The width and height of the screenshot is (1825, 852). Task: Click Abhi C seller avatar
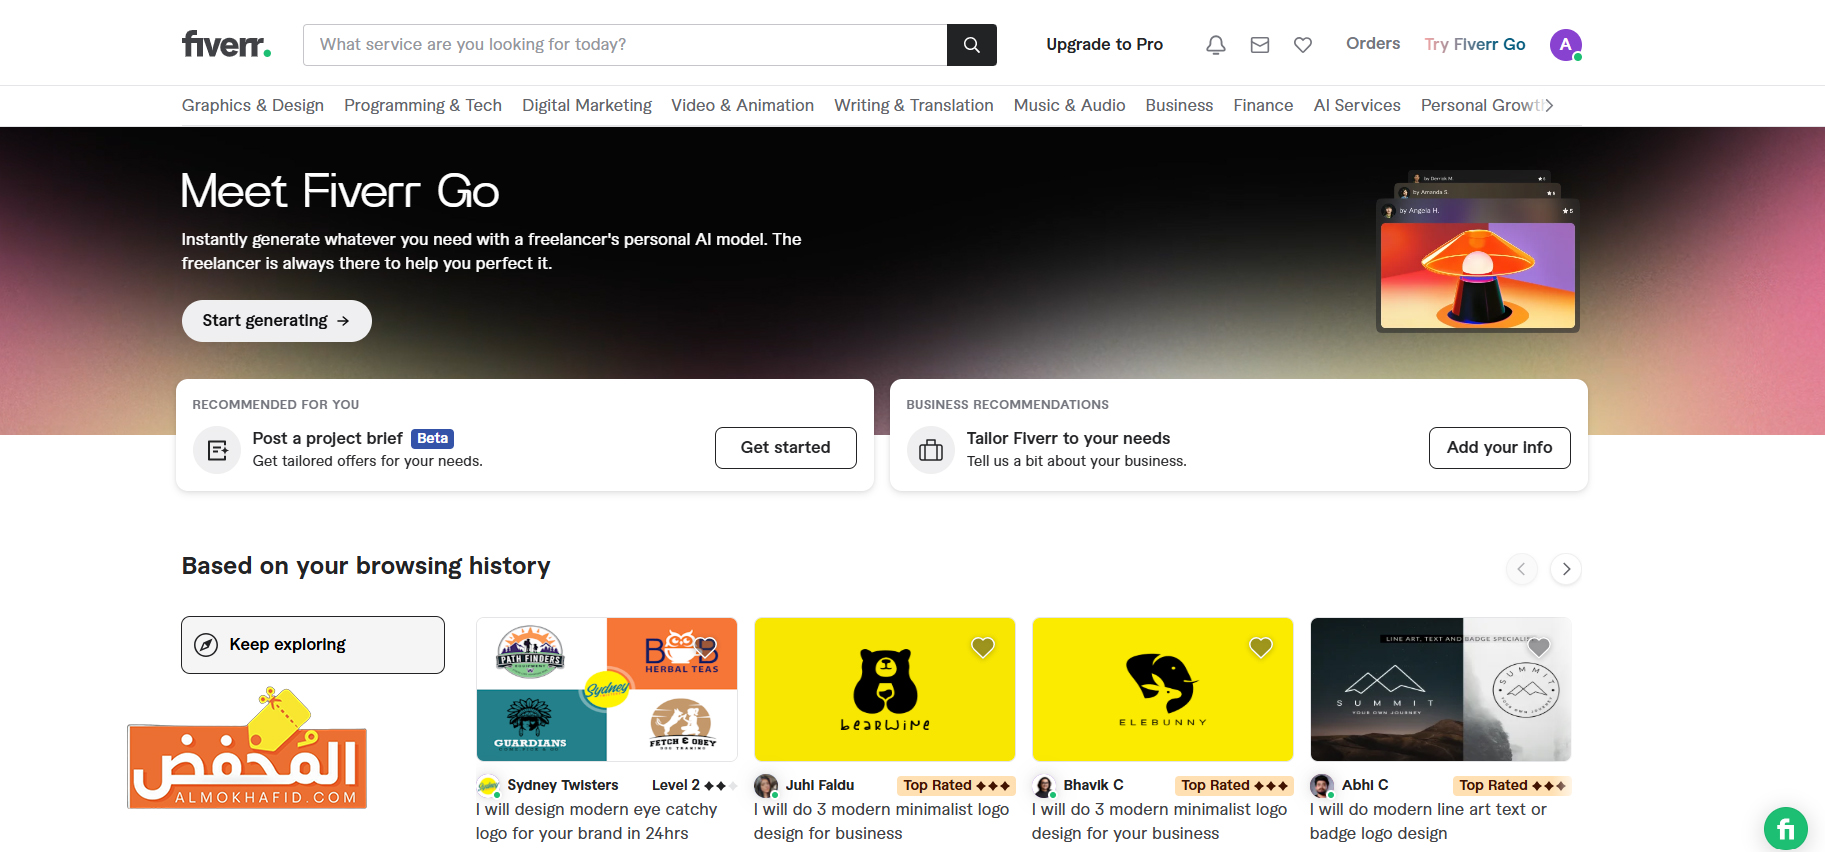coord(1322,786)
